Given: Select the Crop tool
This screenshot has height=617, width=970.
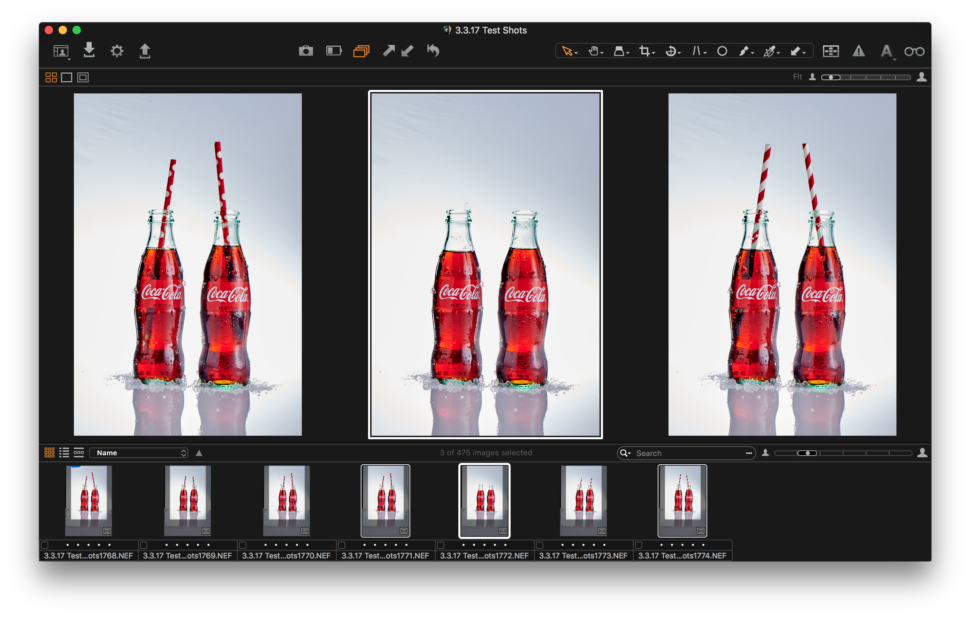Looking at the screenshot, I should click(x=646, y=49).
